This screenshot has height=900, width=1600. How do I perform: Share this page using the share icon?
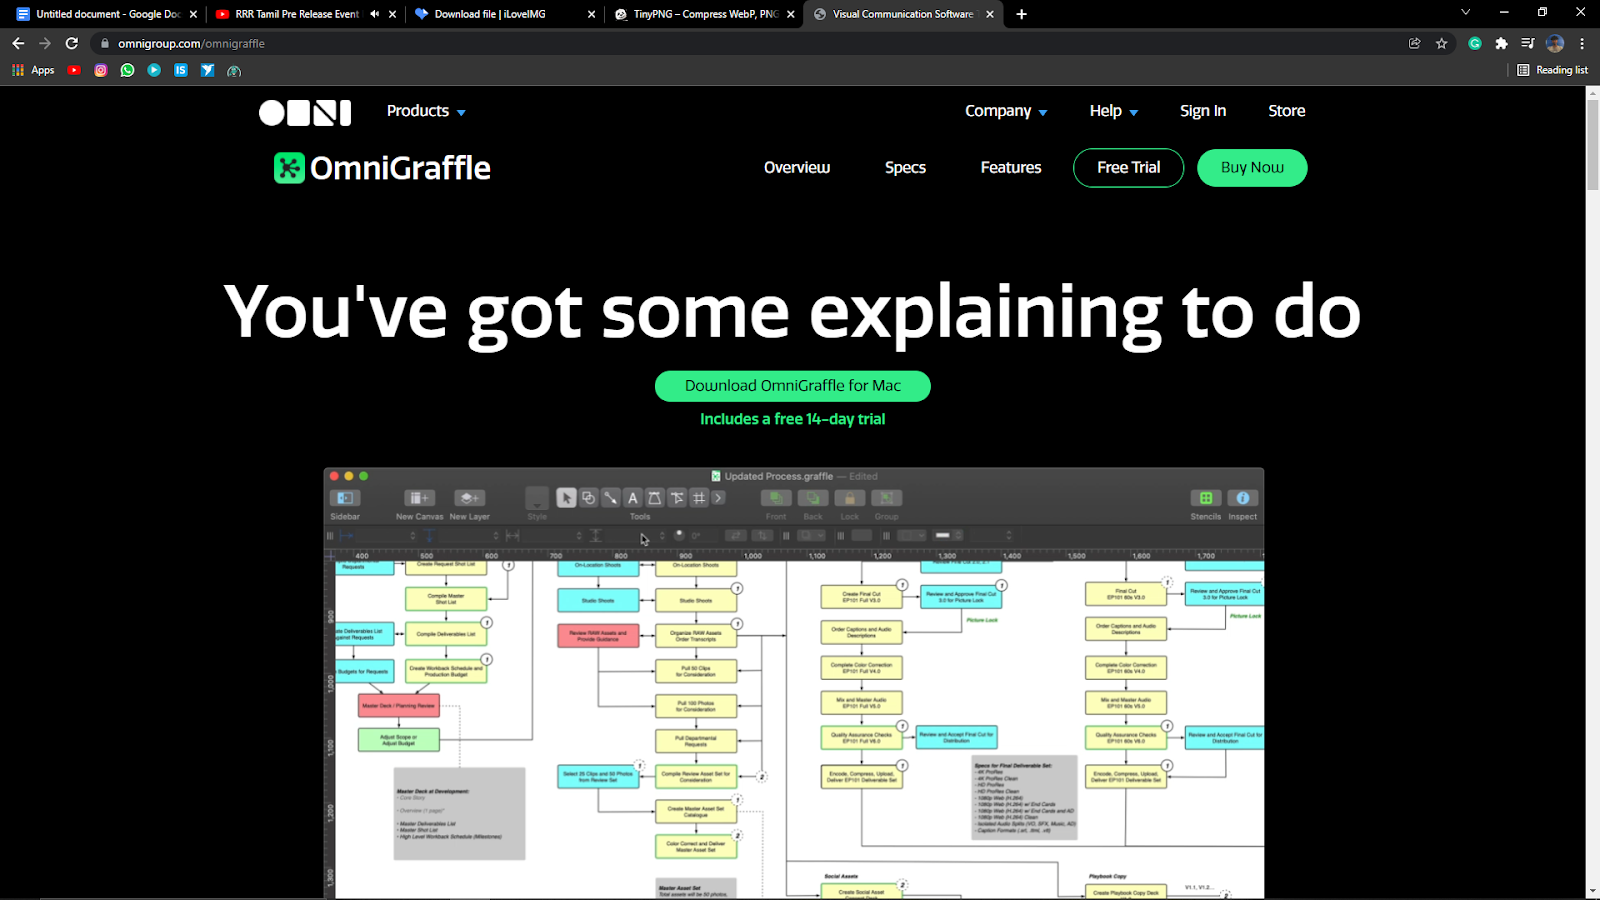(x=1414, y=43)
